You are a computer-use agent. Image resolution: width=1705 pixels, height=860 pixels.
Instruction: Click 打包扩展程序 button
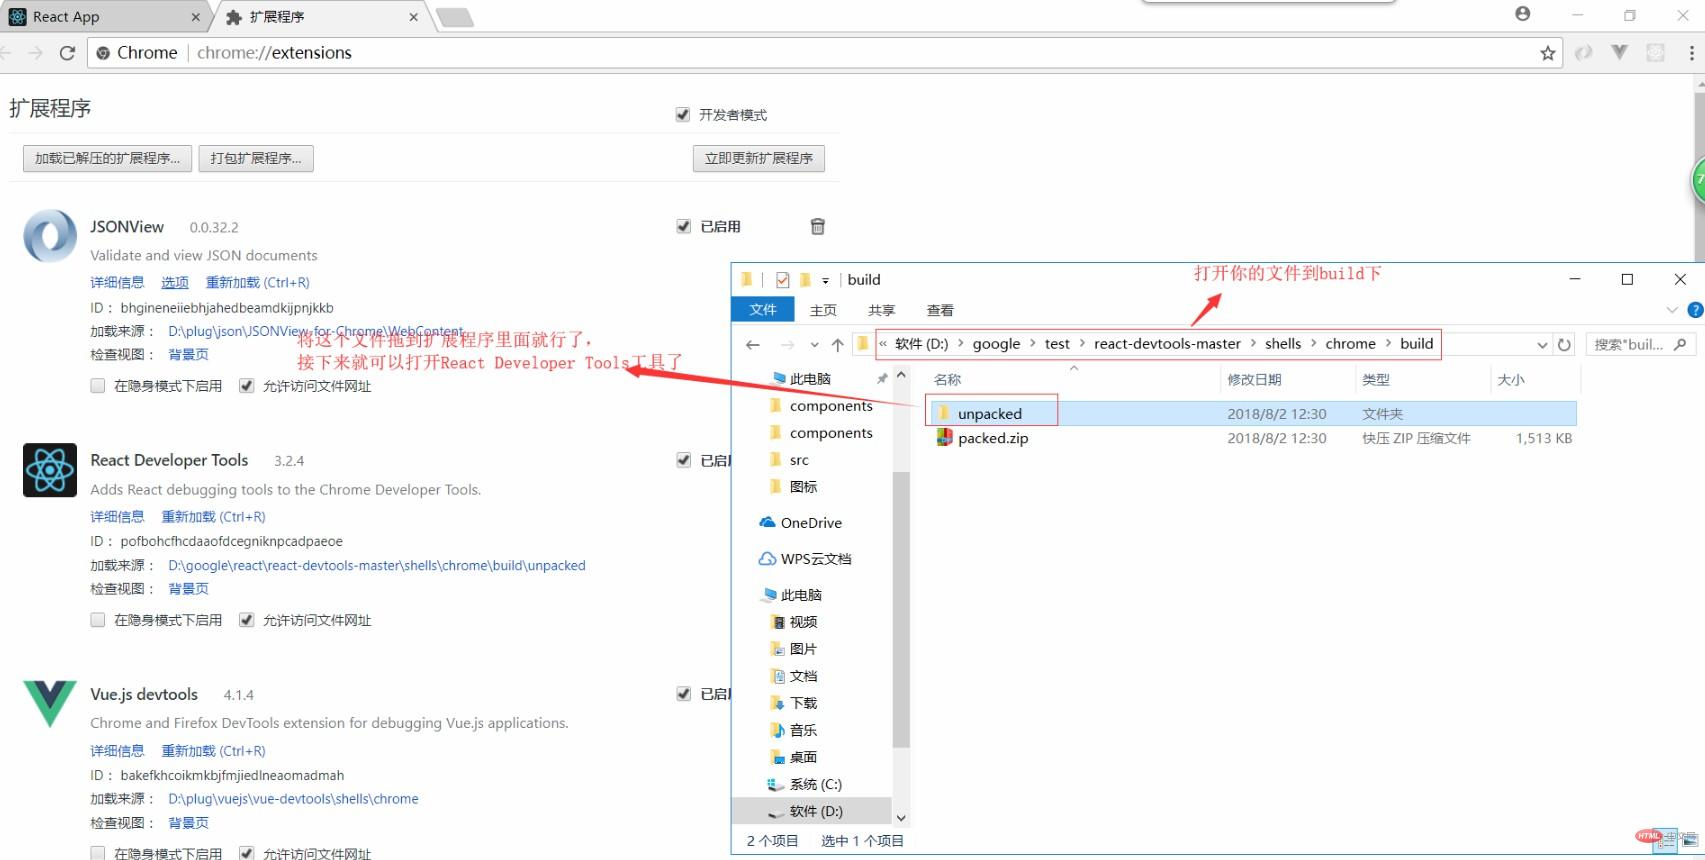pyautogui.click(x=256, y=158)
